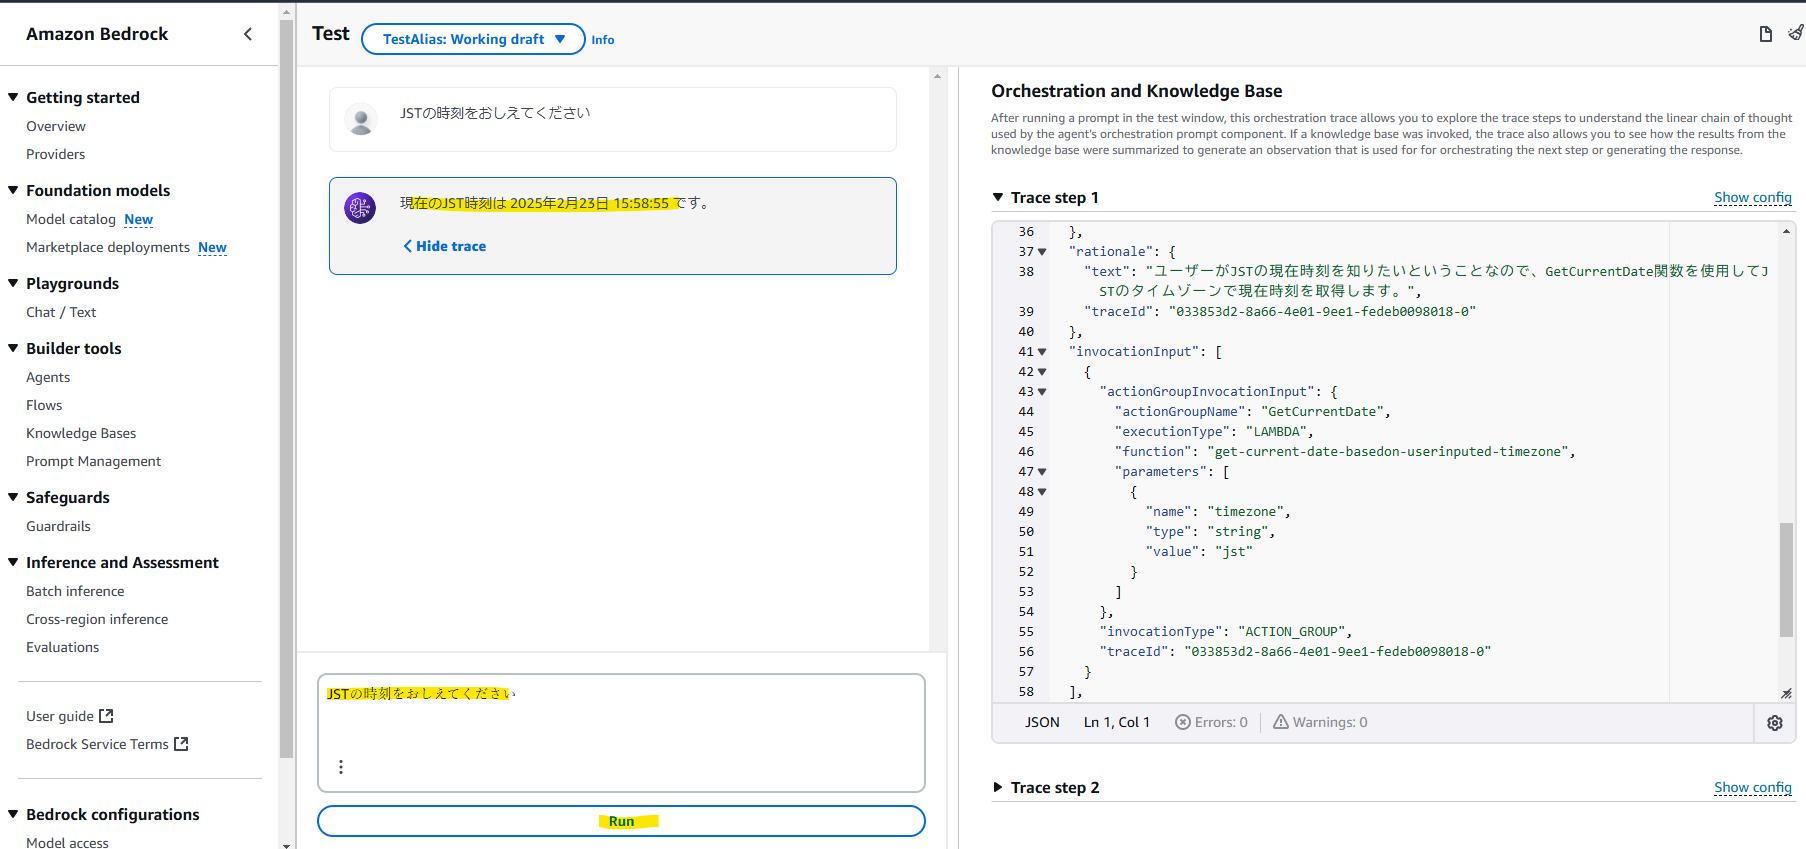Click the agent avatar icon in response
The height and width of the screenshot is (849, 1806).
click(x=360, y=208)
